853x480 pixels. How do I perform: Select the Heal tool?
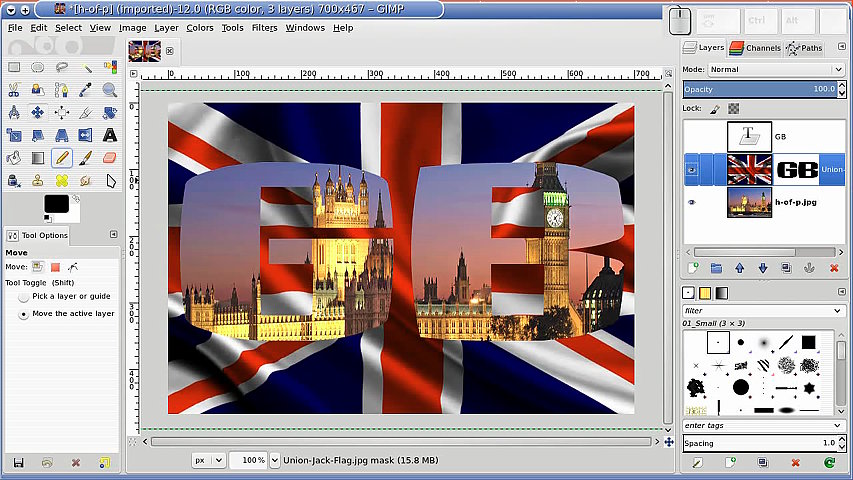[61, 181]
